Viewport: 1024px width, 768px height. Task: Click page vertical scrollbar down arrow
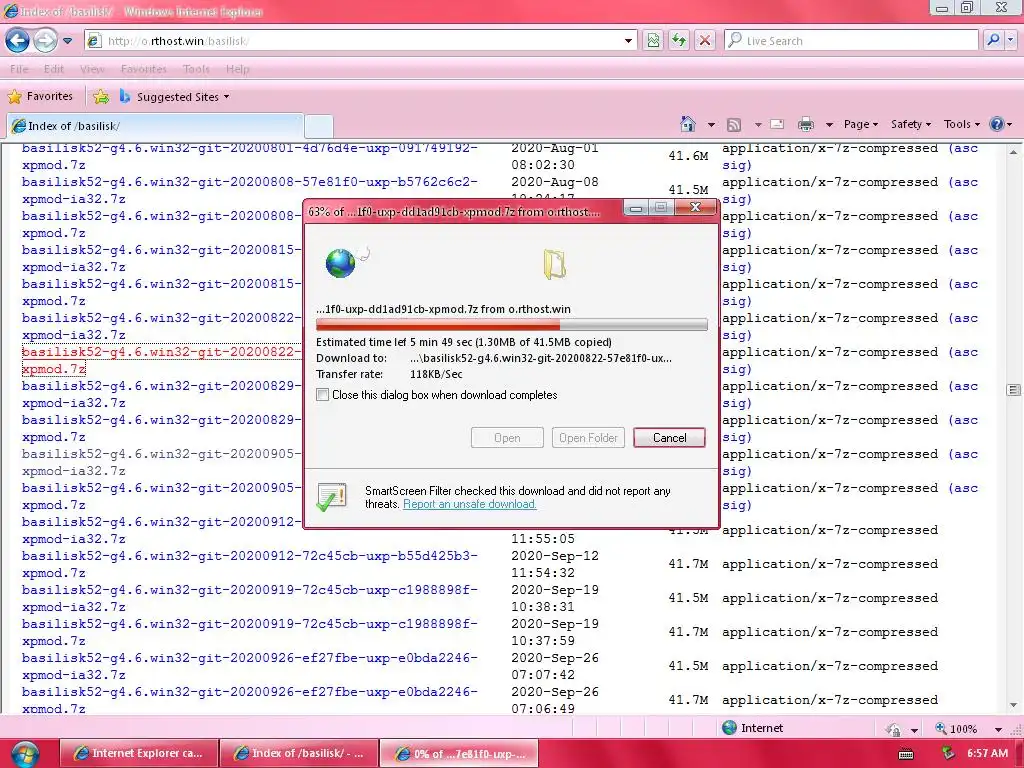pyautogui.click(x=1014, y=705)
